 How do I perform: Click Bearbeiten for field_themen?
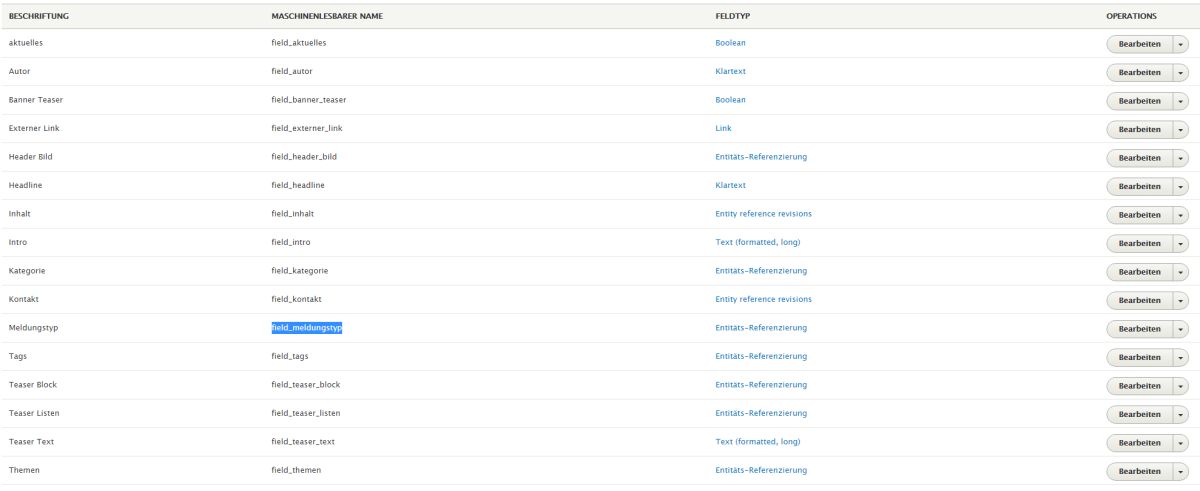coord(1139,471)
